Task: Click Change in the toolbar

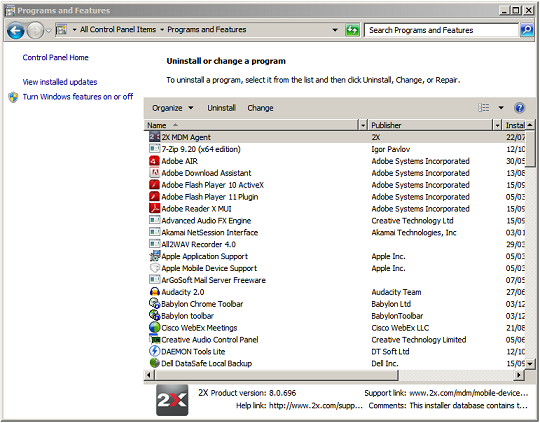Action: click(260, 108)
